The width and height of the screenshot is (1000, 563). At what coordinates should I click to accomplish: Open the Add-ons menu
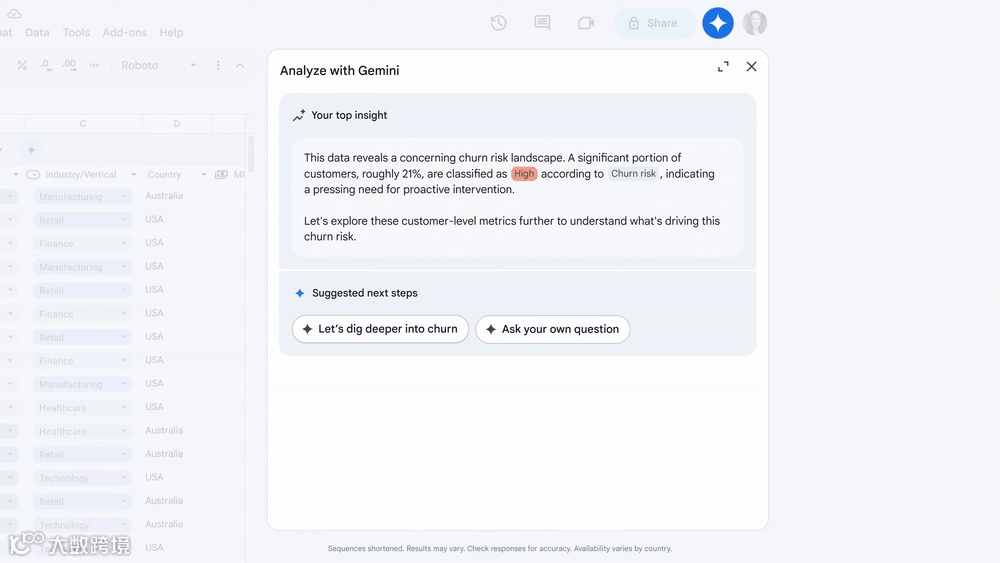pos(125,32)
